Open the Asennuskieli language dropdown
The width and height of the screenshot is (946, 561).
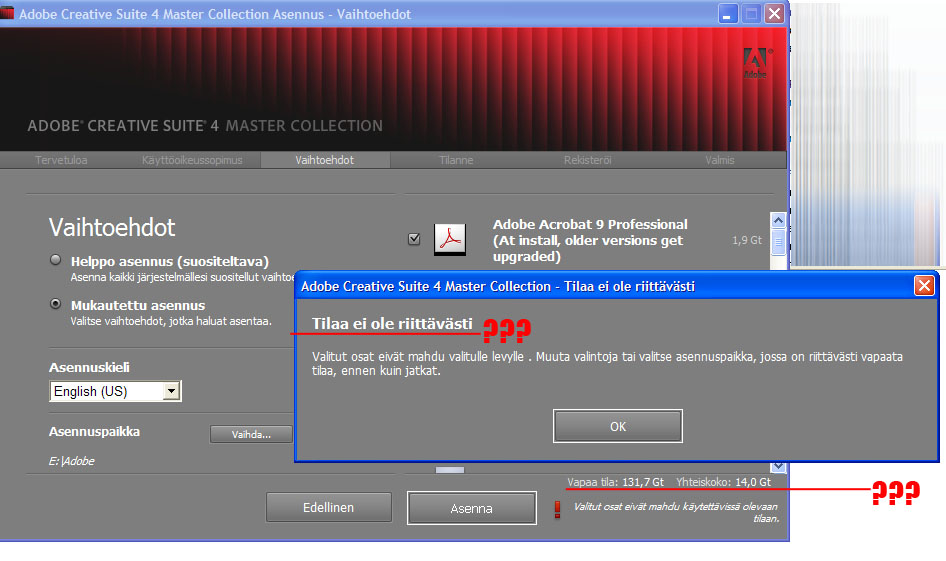[x=171, y=391]
